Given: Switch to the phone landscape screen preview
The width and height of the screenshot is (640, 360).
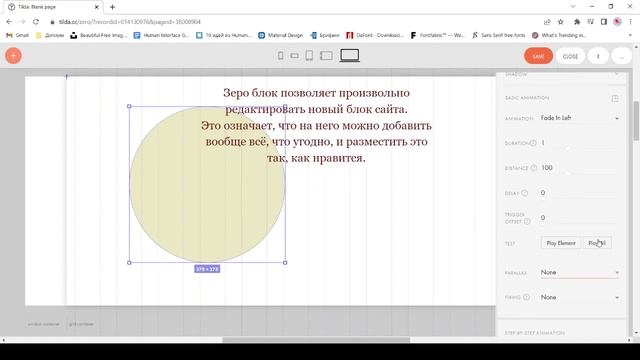Looking at the screenshot, I should 294,56.
